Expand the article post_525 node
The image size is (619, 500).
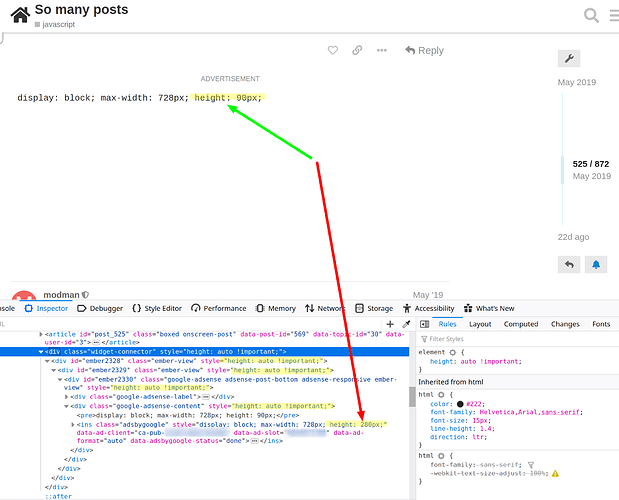[x=41, y=334]
